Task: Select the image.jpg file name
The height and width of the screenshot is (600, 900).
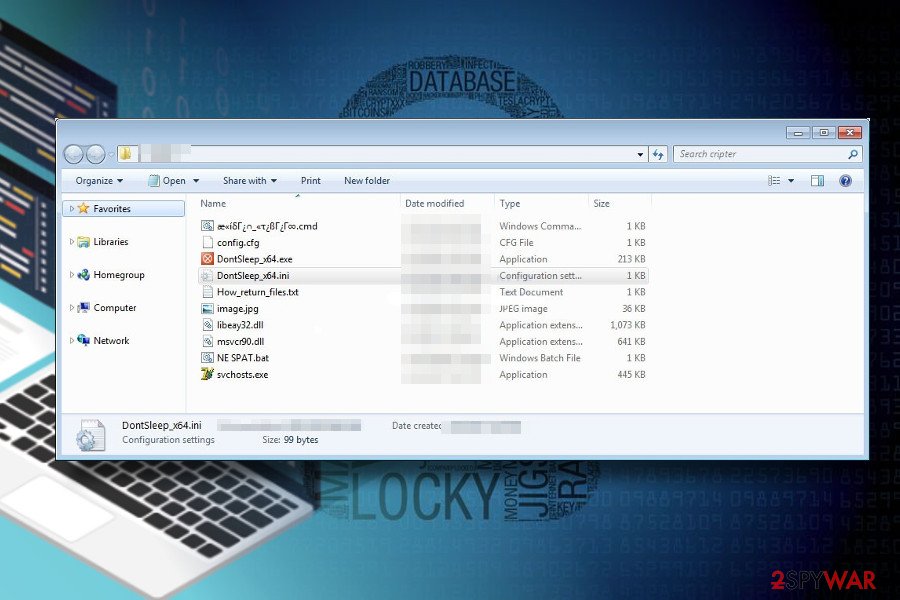Action: pyautogui.click(x=238, y=309)
